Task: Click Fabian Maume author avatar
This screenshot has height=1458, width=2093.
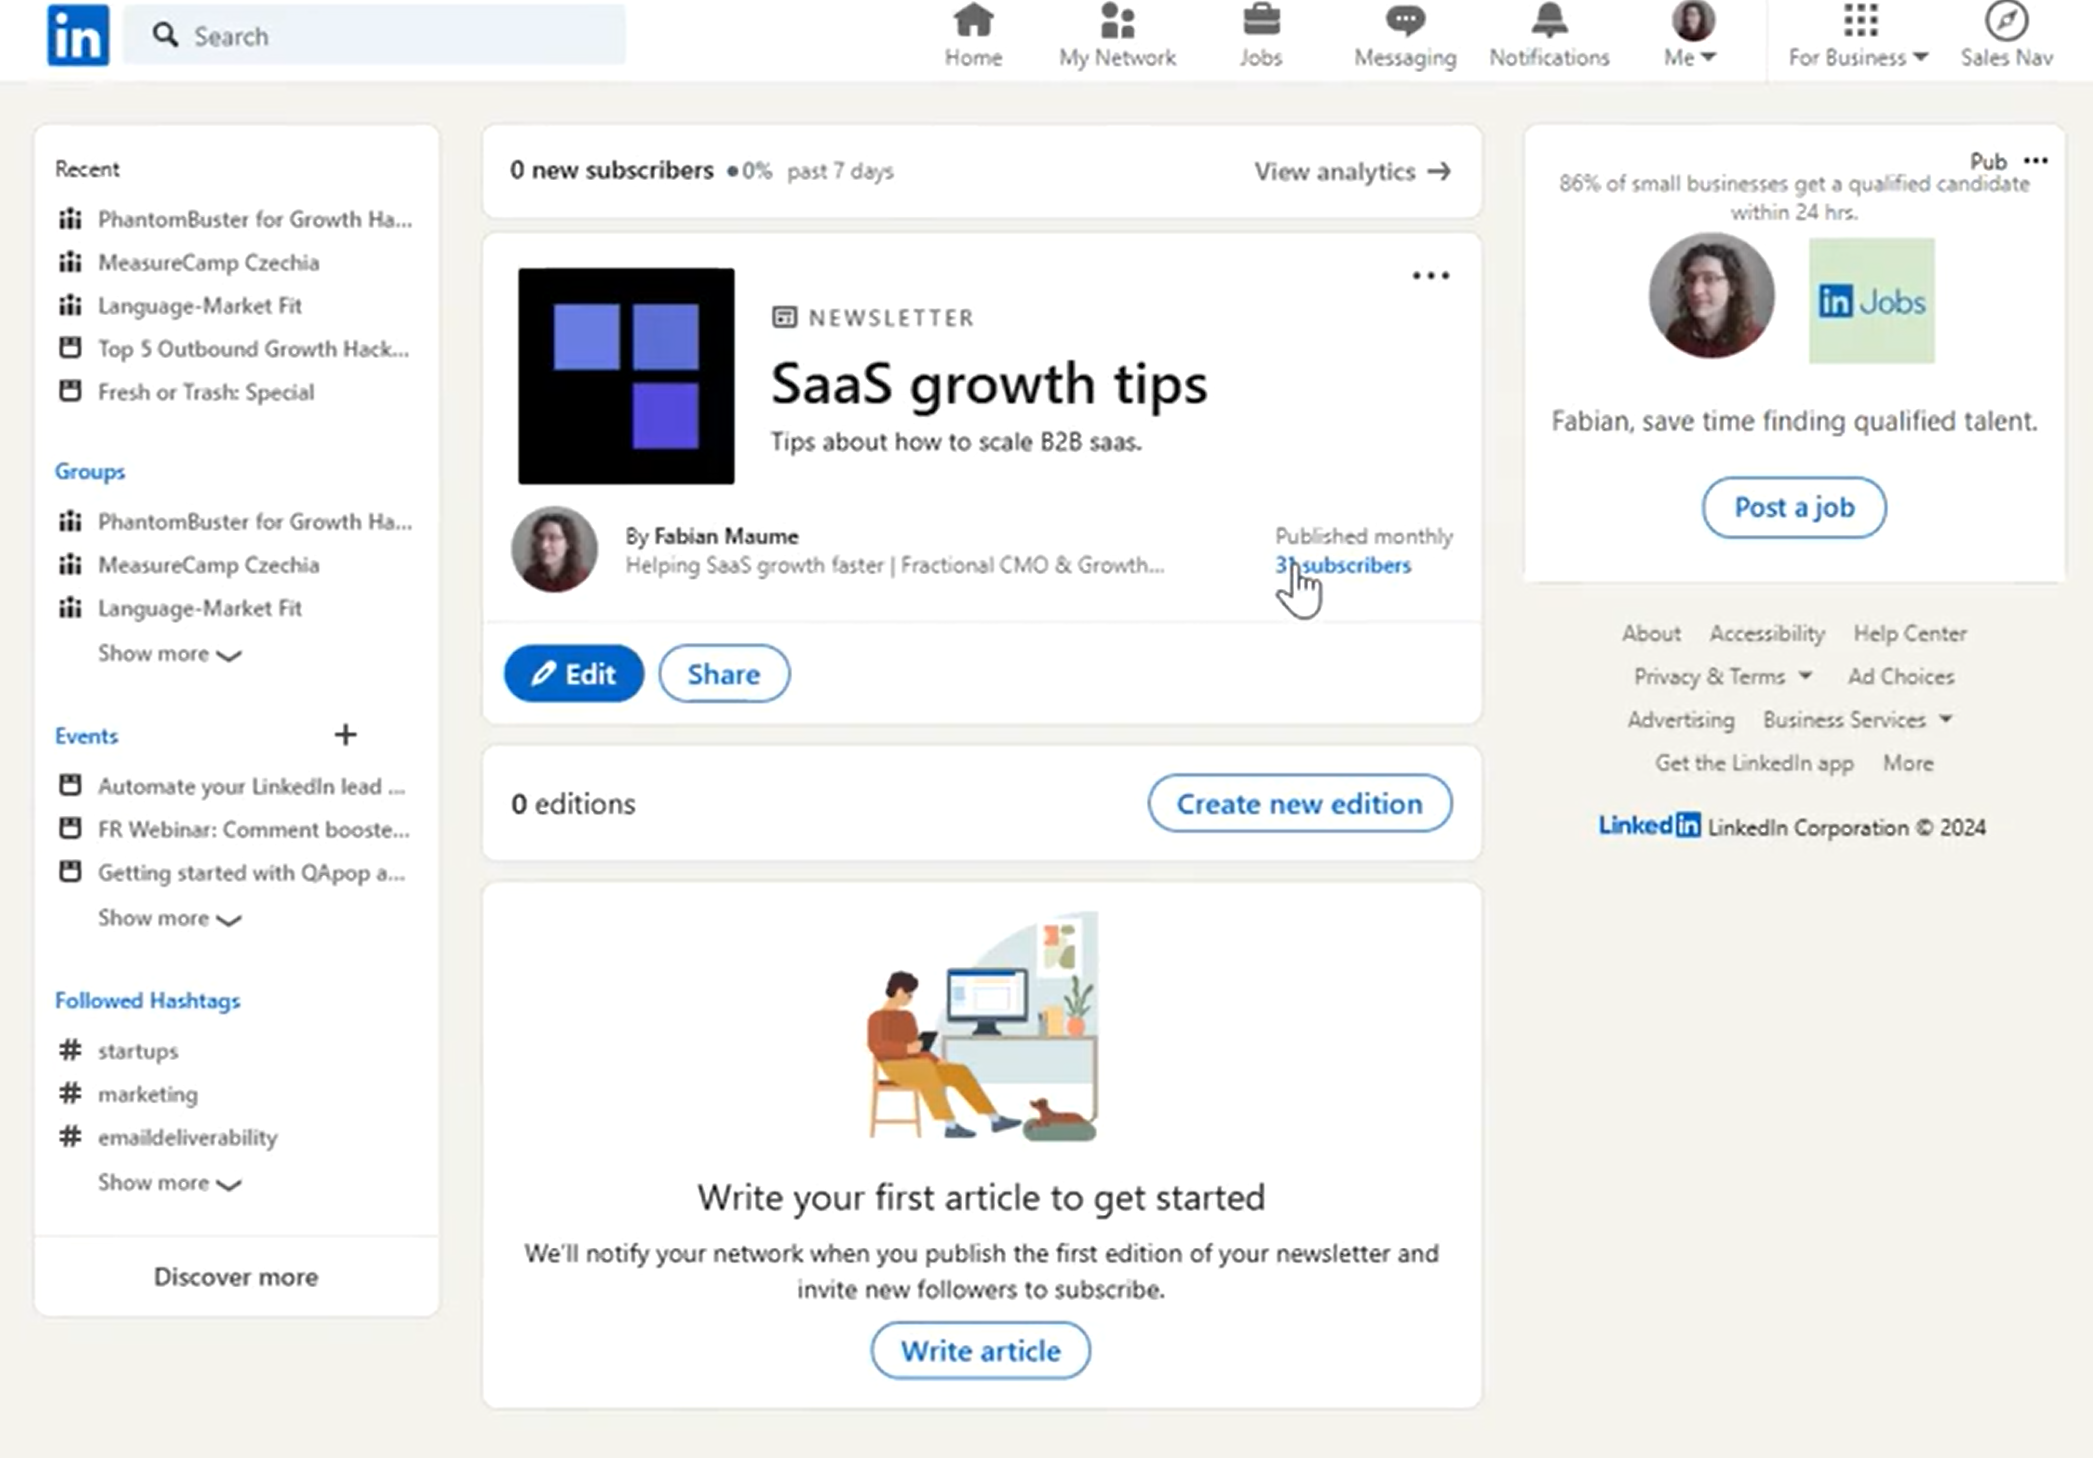Action: 554,549
